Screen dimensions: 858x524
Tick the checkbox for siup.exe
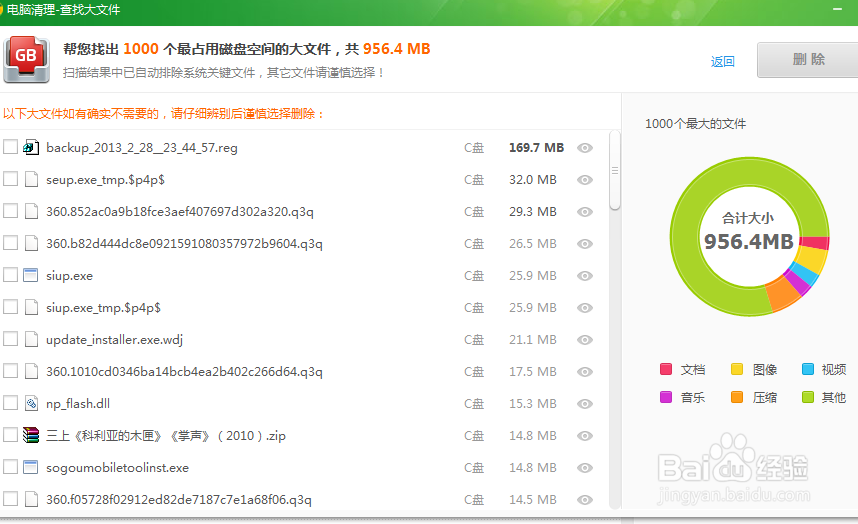tap(10, 275)
